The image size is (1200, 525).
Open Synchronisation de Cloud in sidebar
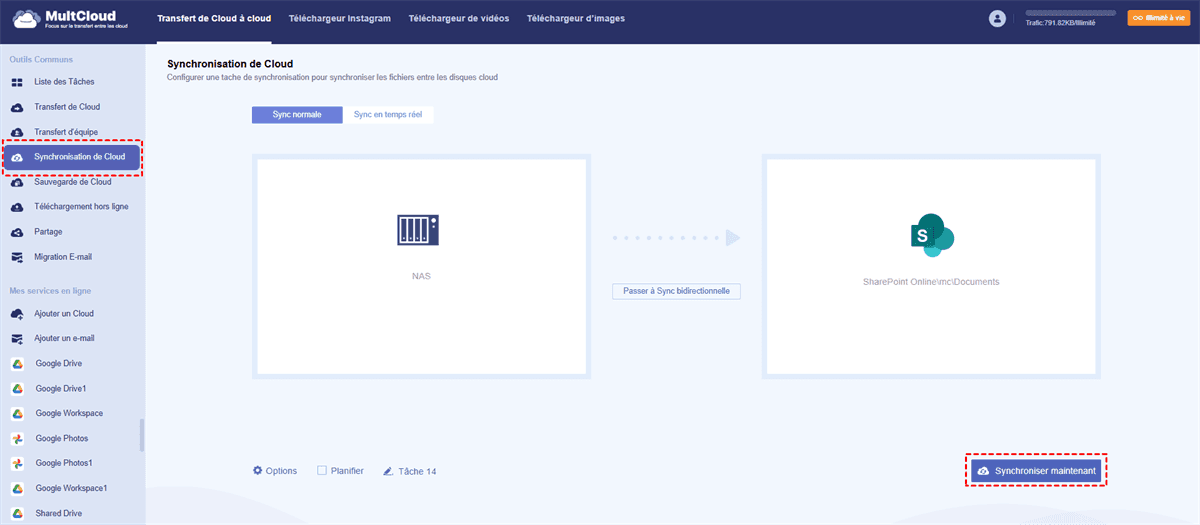71,157
